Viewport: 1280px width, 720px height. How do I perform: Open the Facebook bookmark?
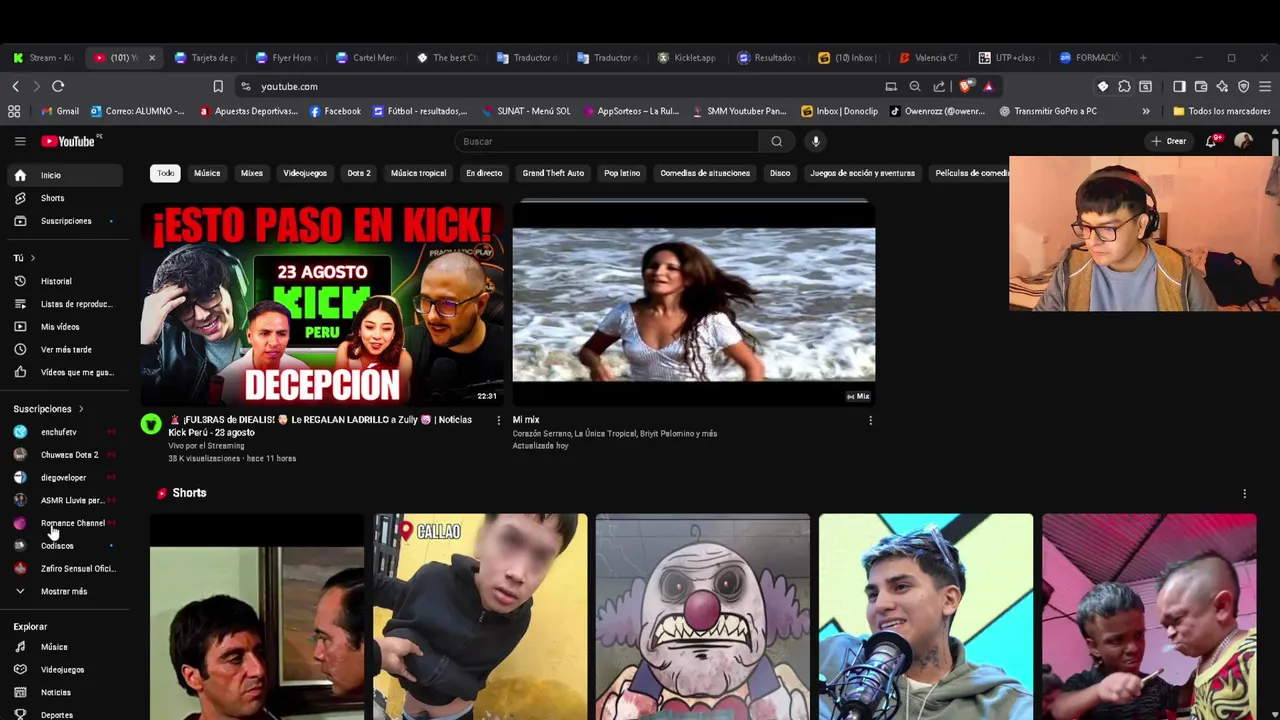point(335,111)
